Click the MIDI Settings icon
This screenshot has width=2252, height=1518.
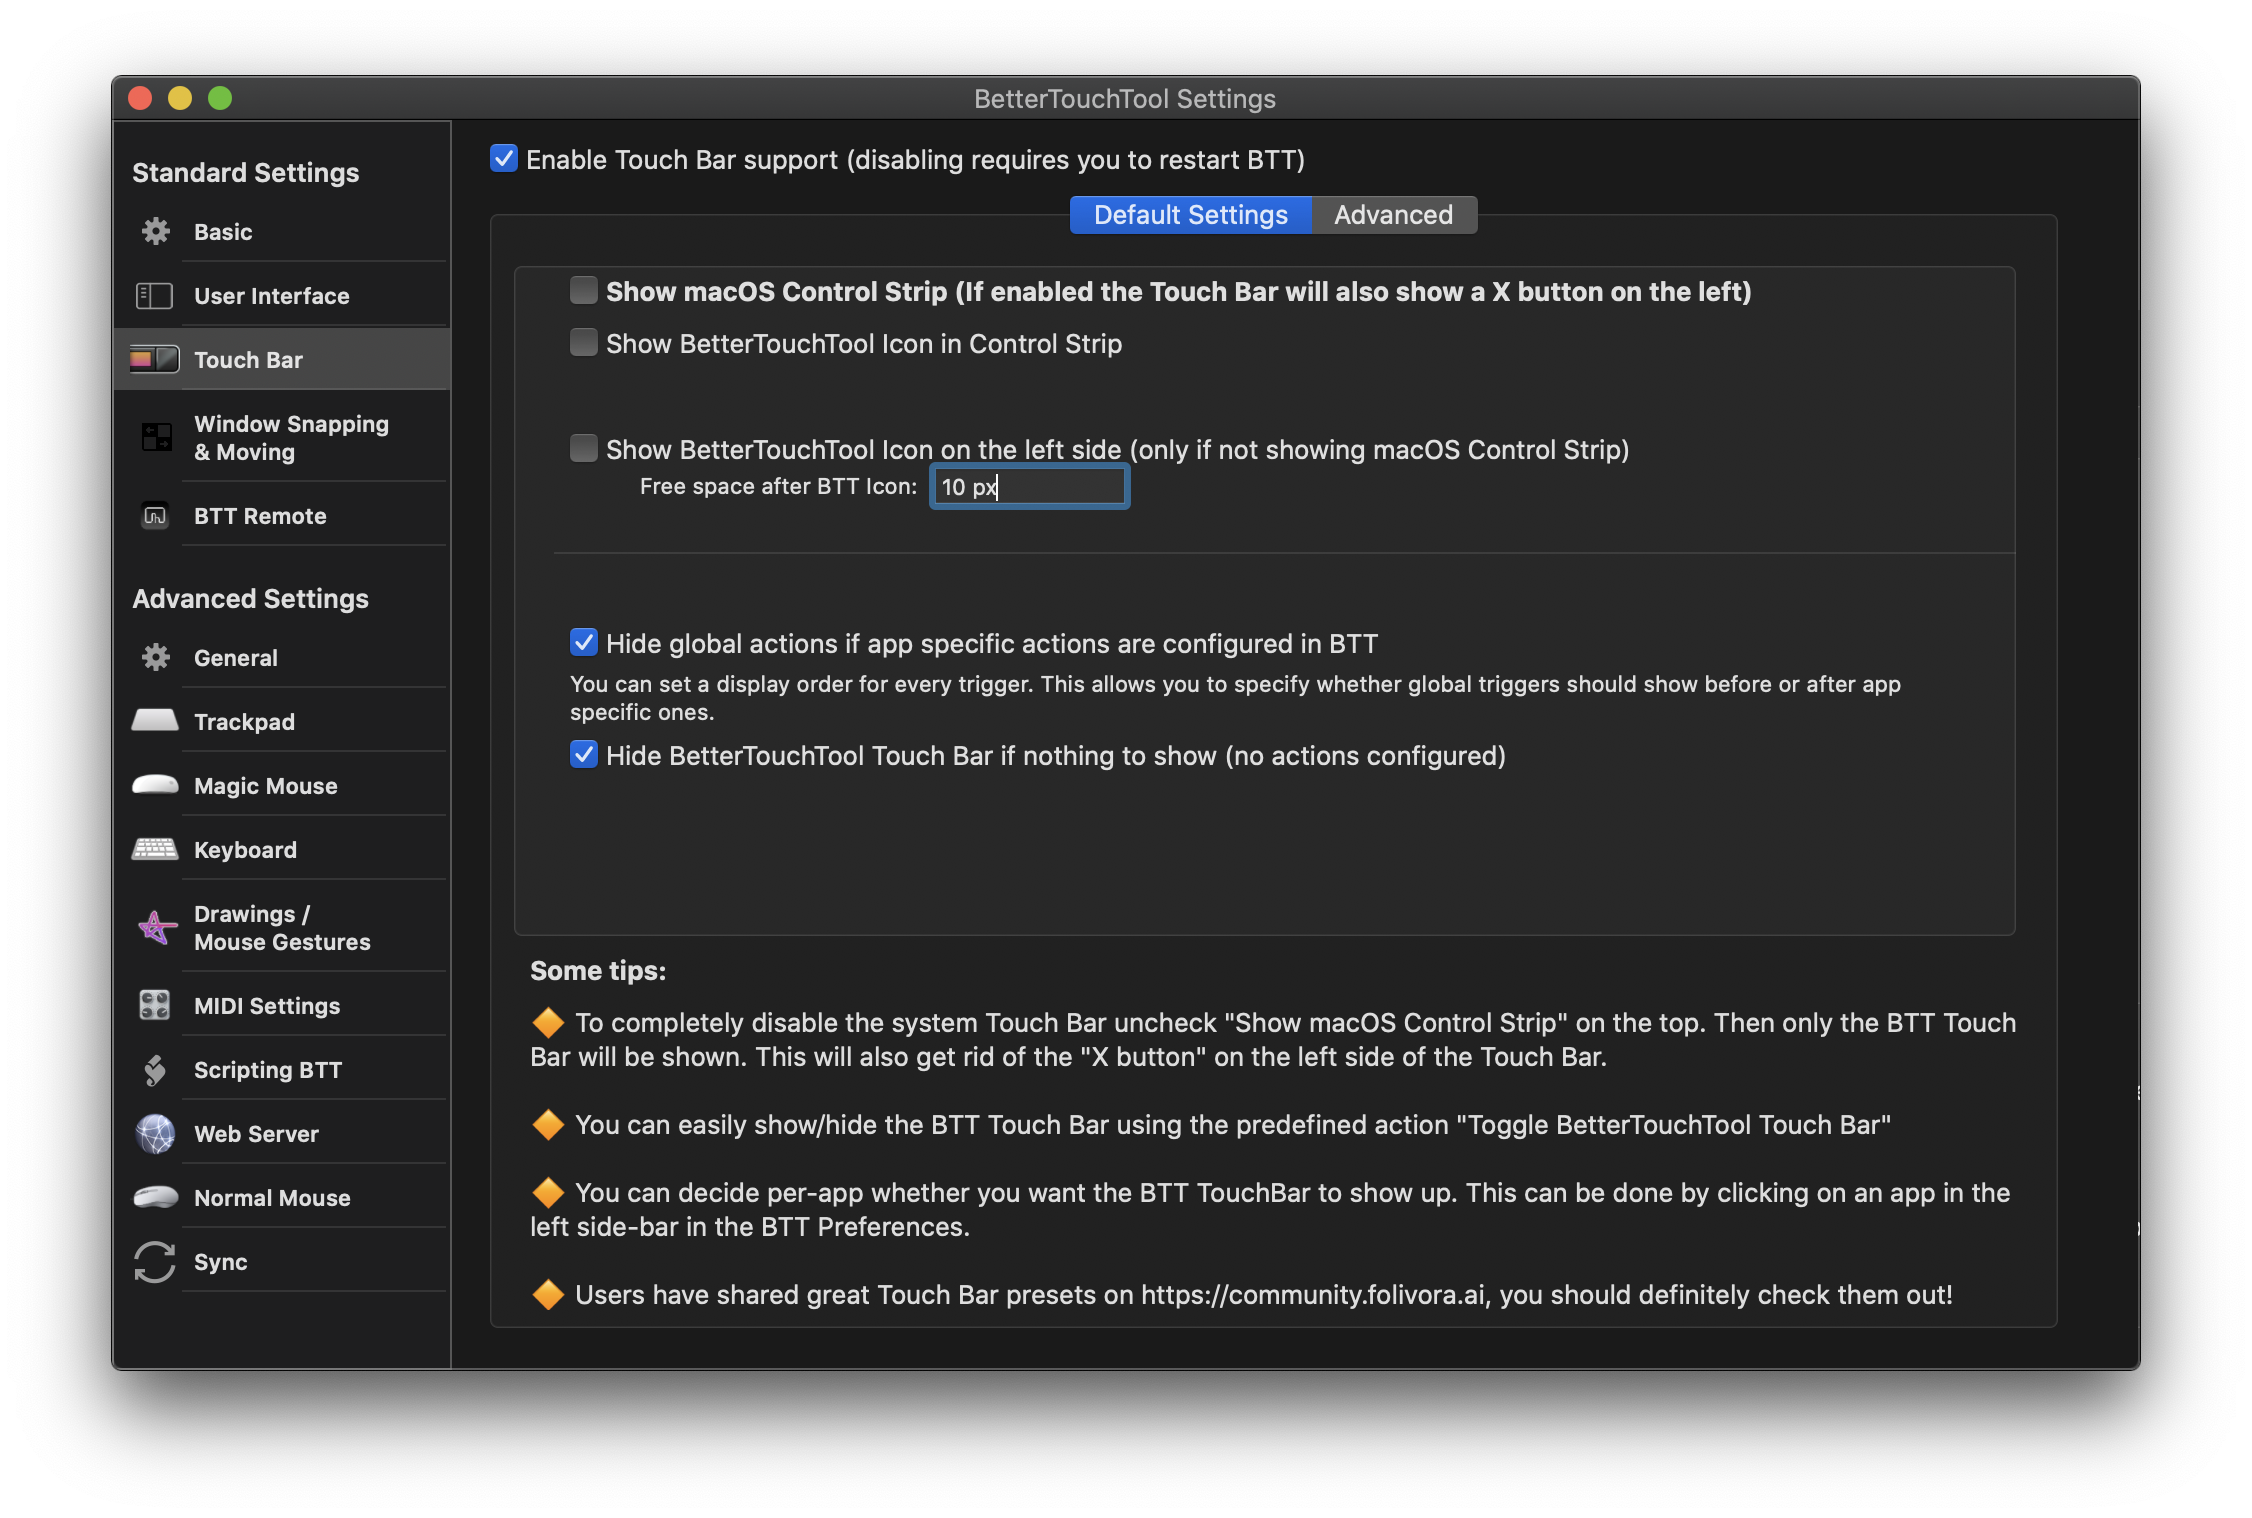click(155, 1005)
